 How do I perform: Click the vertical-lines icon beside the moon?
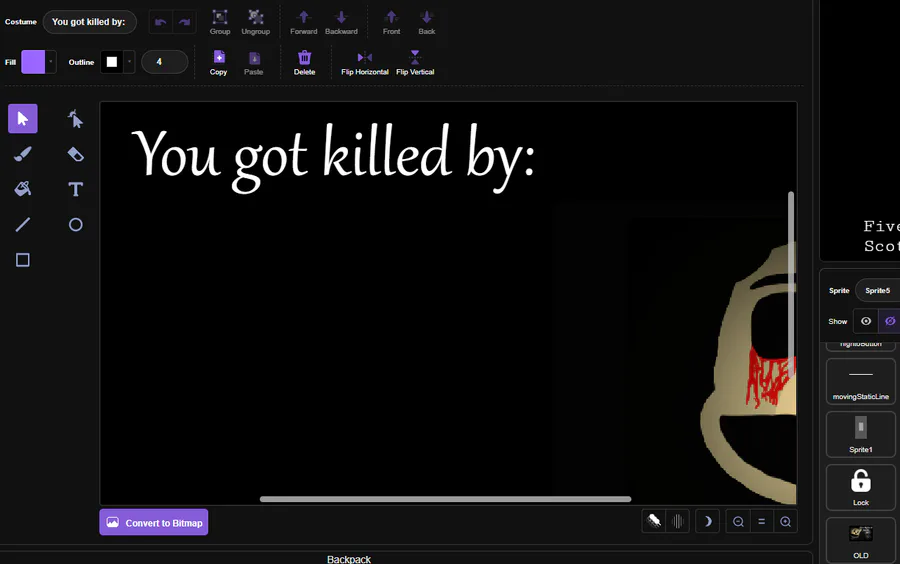coord(677,522)
